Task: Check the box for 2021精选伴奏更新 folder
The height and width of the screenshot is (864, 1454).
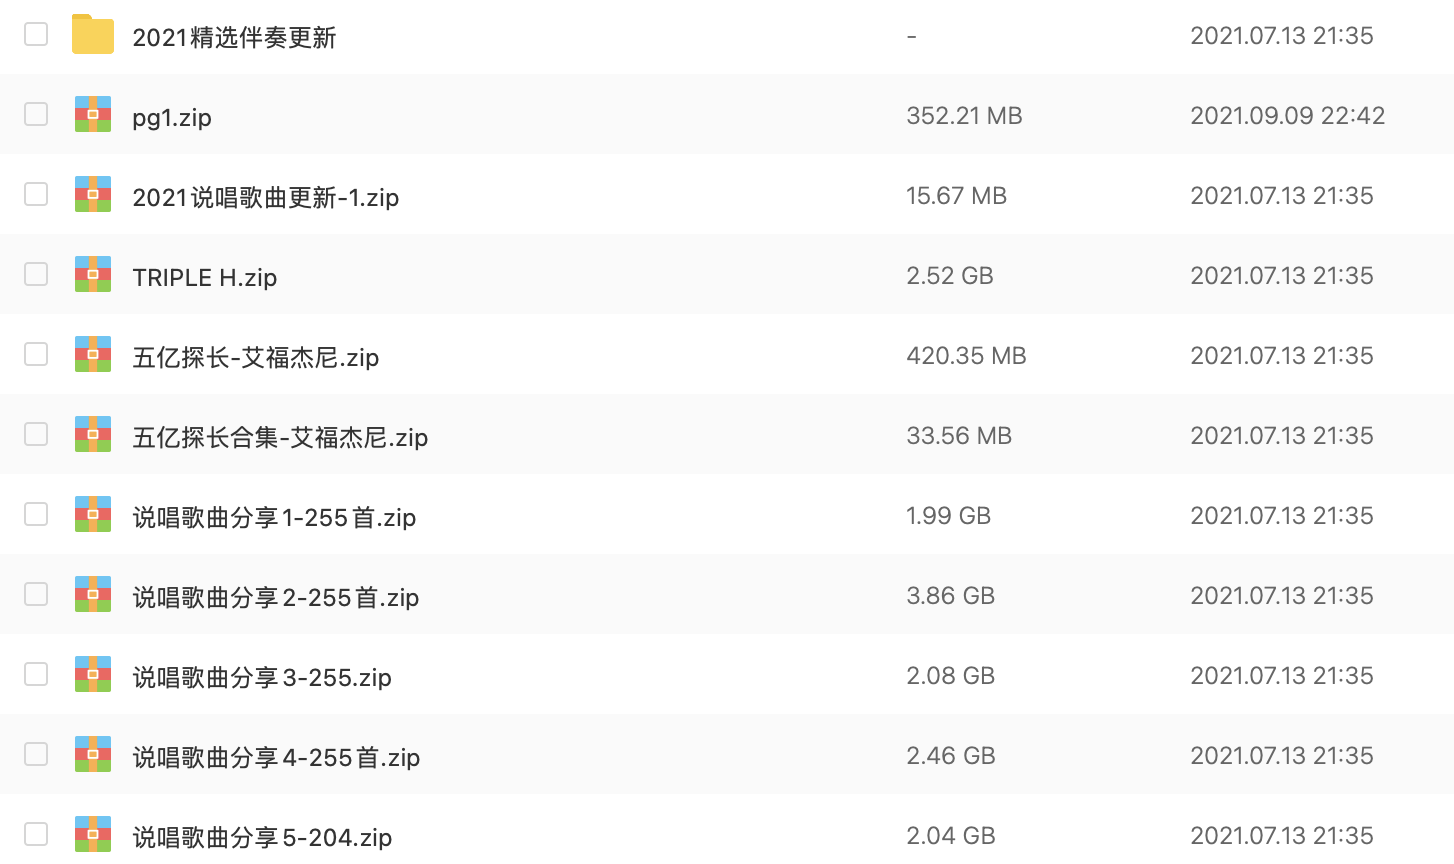Action: click(x=36, y=34)
